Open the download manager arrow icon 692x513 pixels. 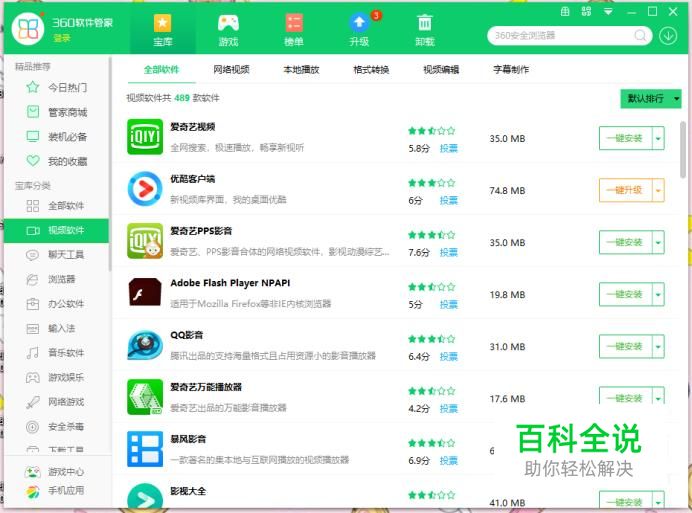coord(668,35)
